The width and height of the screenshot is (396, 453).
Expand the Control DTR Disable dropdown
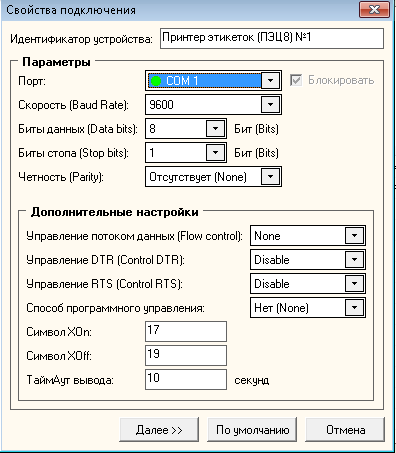coord(354,260)
